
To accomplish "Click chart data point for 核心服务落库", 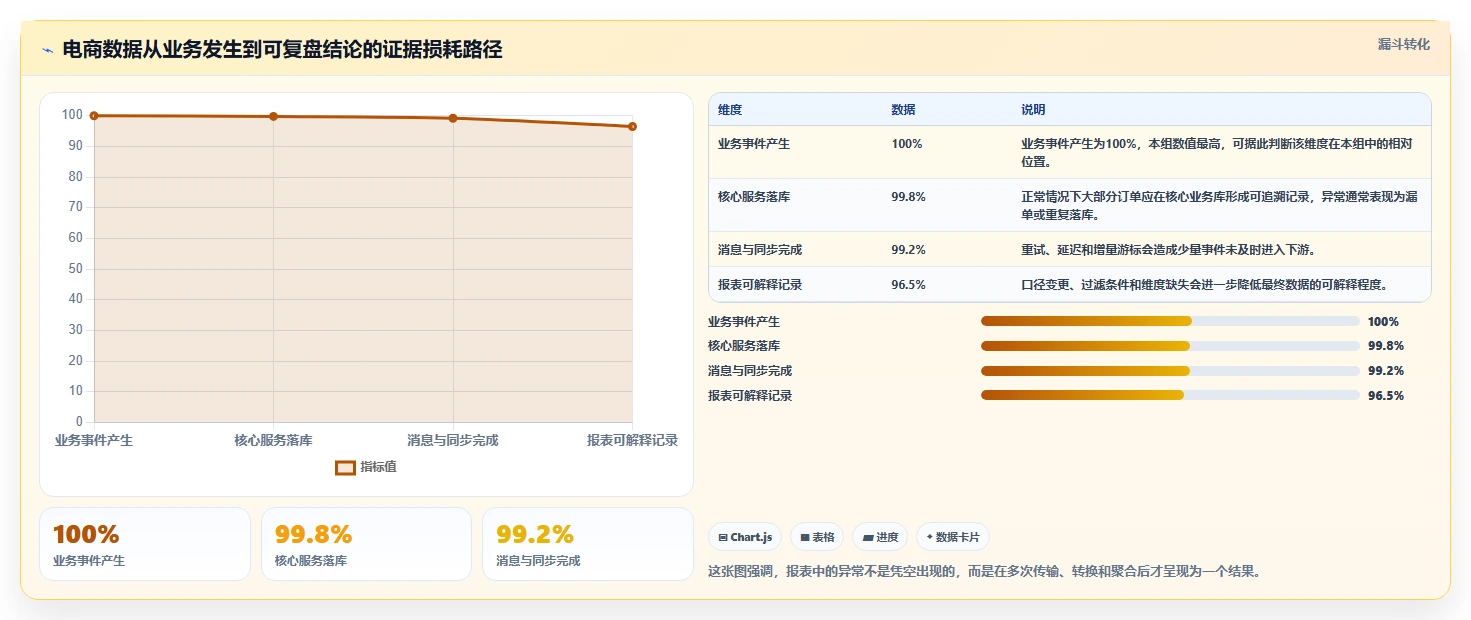I will pyautogui.click(x=273, y=117).
